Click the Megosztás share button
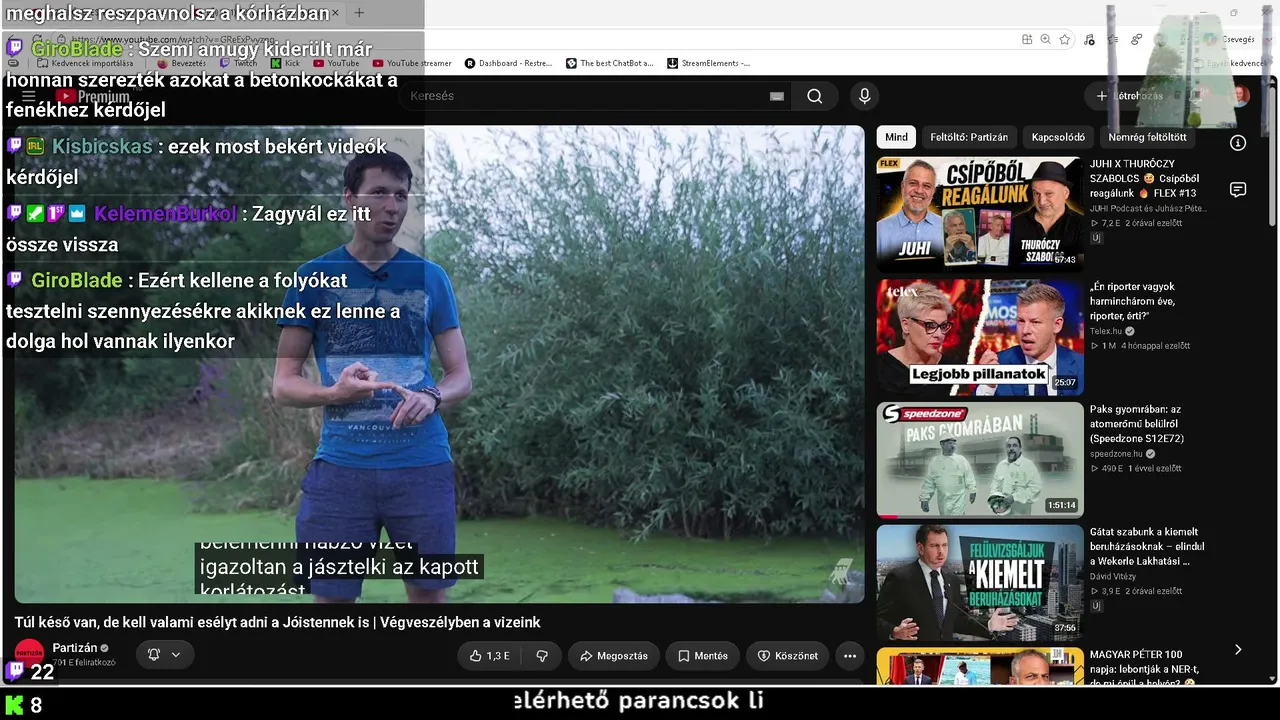The height and width of the screenshot is (720, 1280). tap(614, 656)
